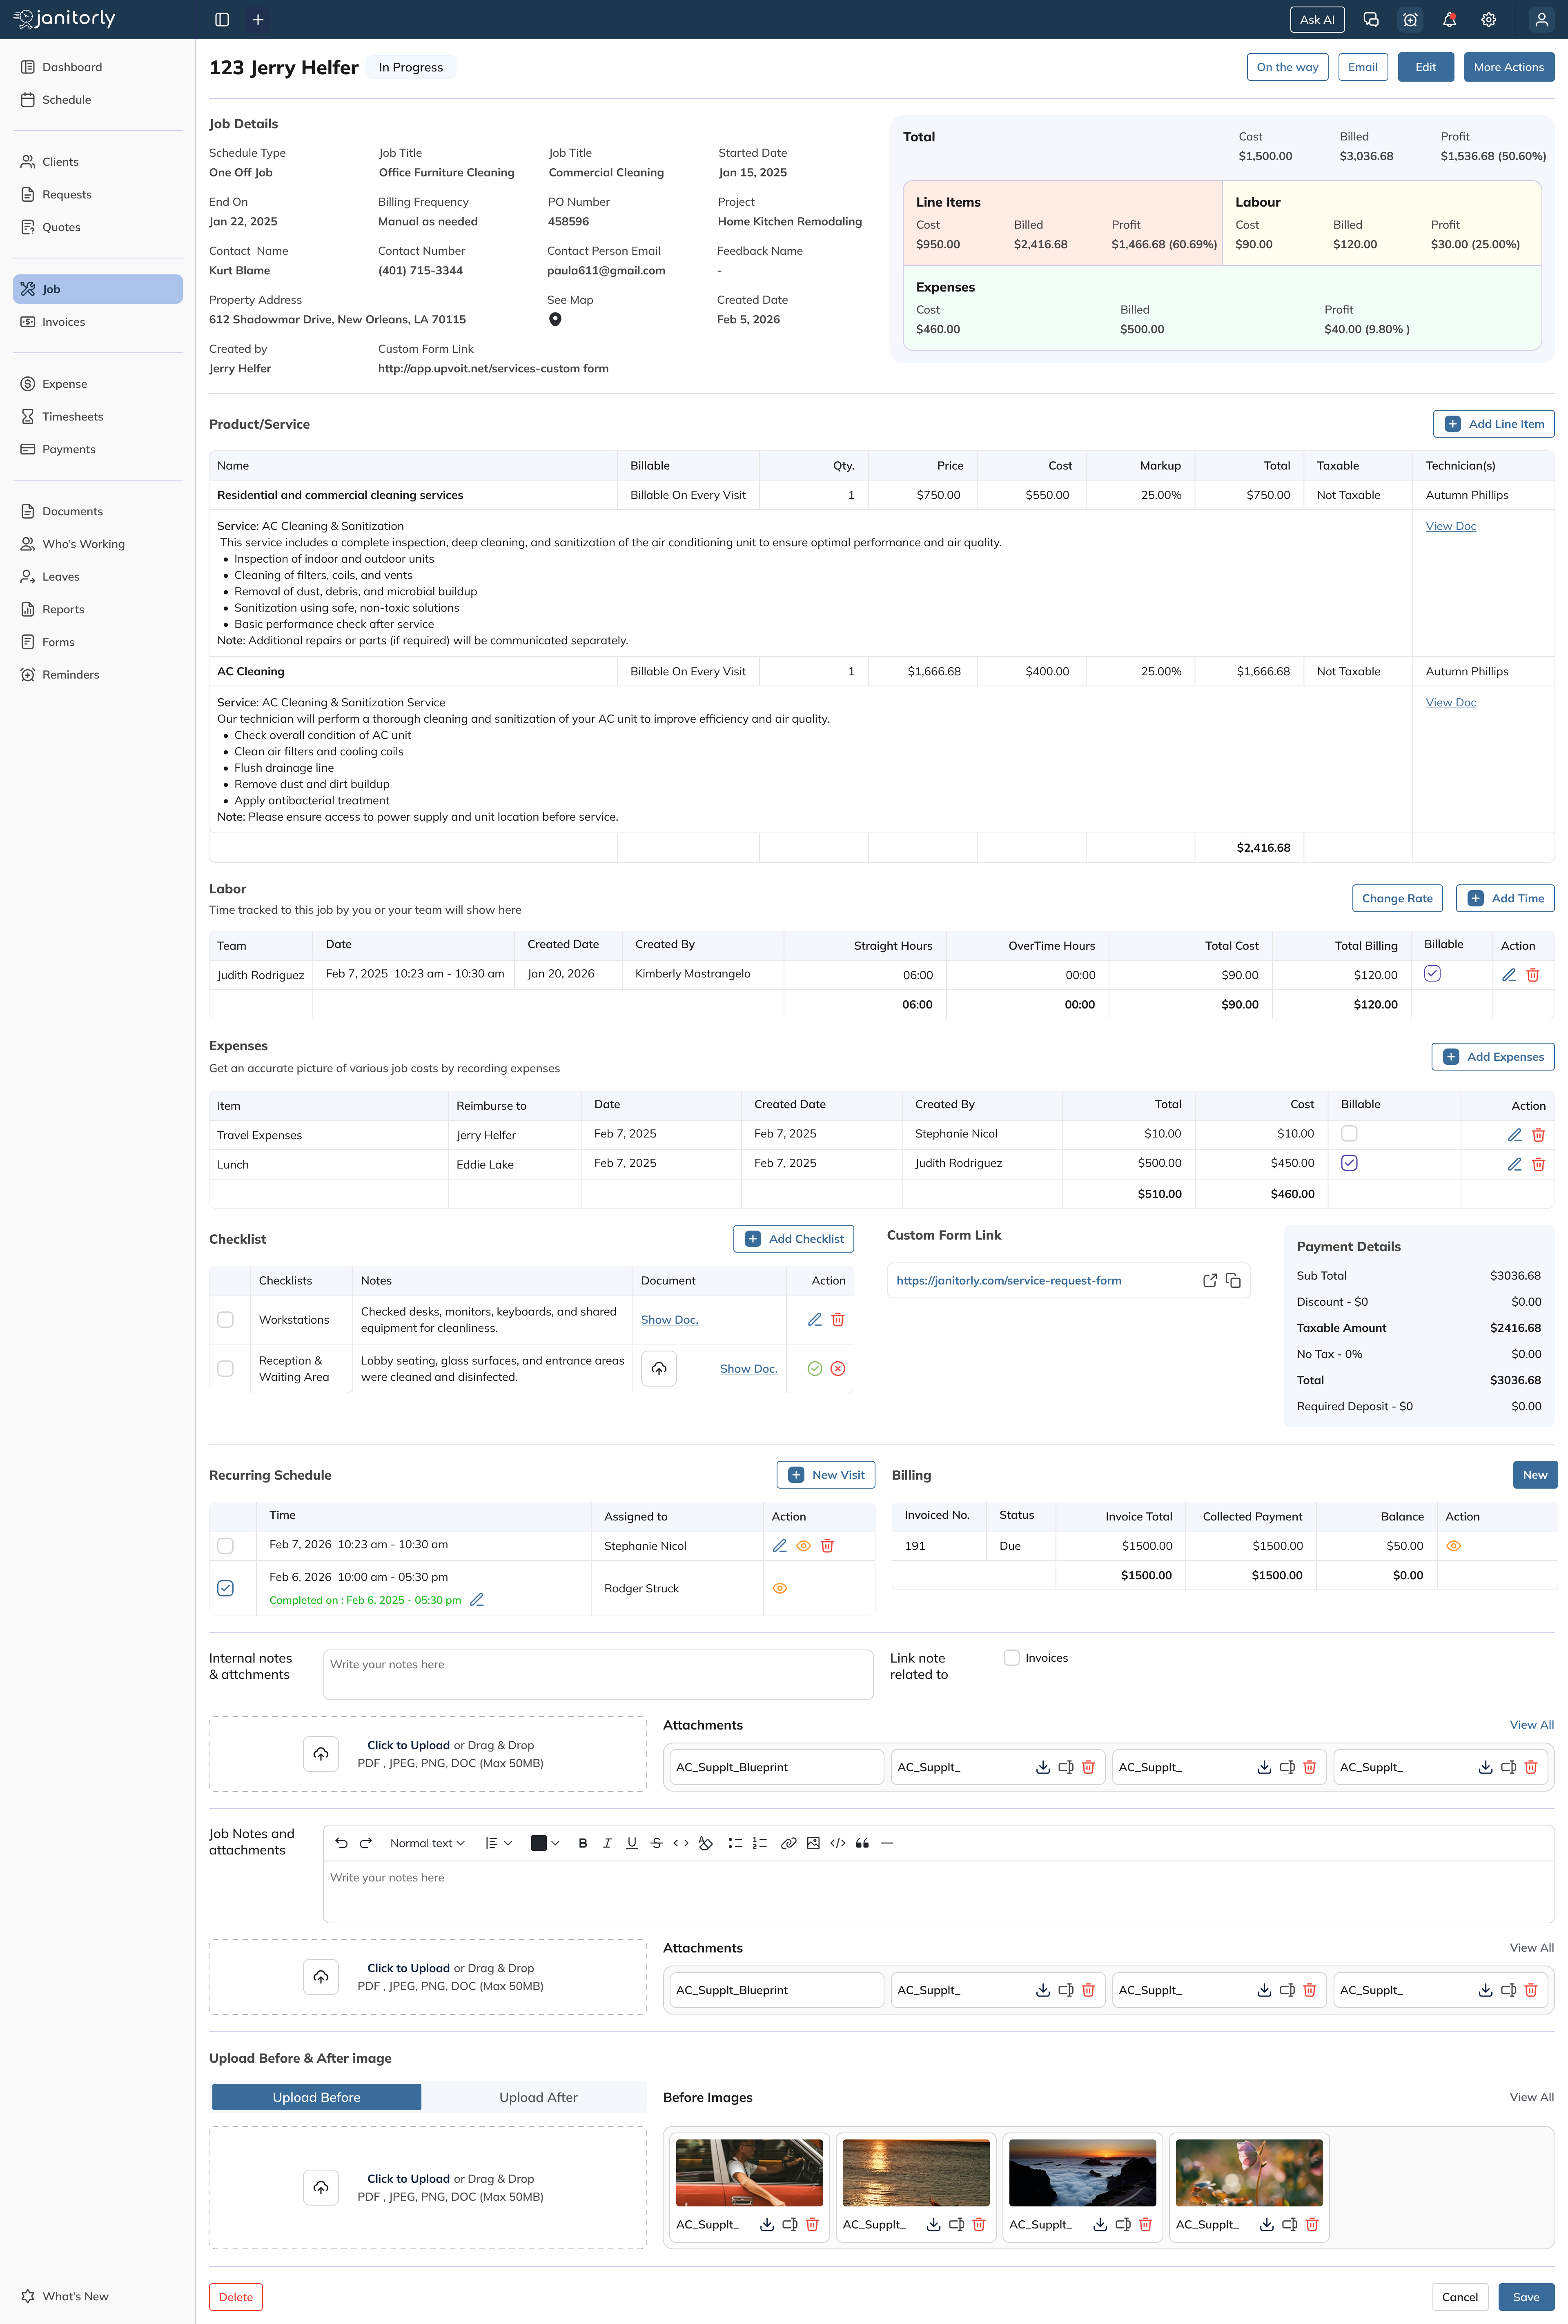The height and width of the screenshot is (2324, 1568).
Task: Check the Workstations checklist box
Action: (226, 1320)
